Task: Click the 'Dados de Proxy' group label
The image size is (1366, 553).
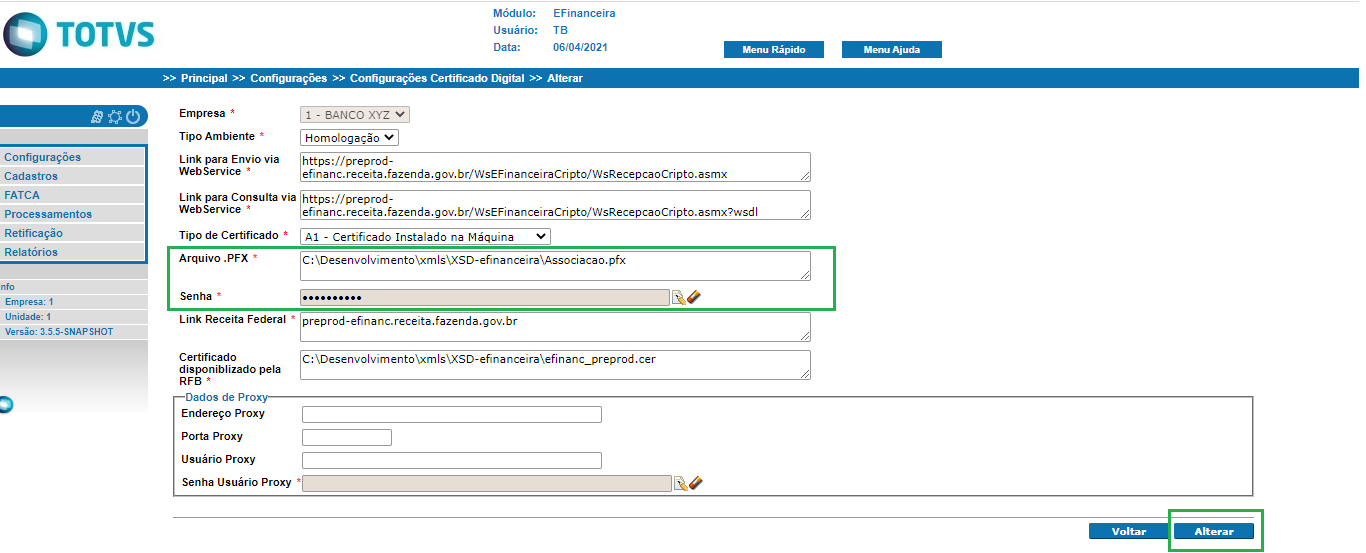Action: pyautogui.click(x=226, y=397)
